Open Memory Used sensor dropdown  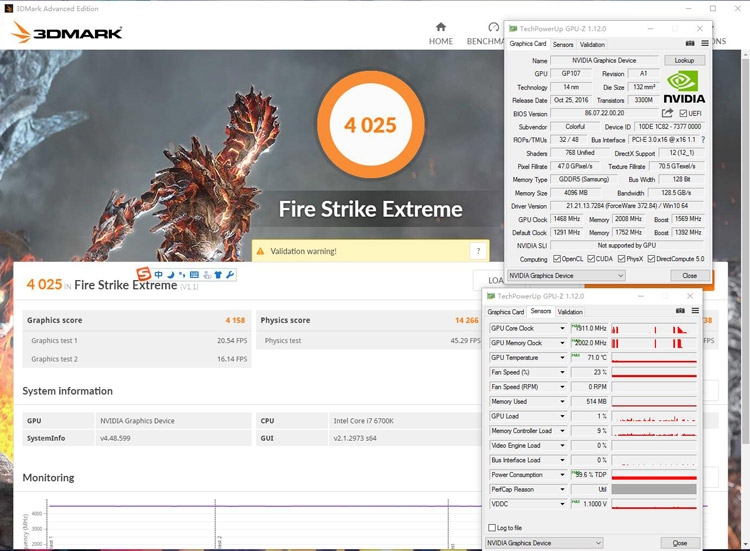coord(562,402)
